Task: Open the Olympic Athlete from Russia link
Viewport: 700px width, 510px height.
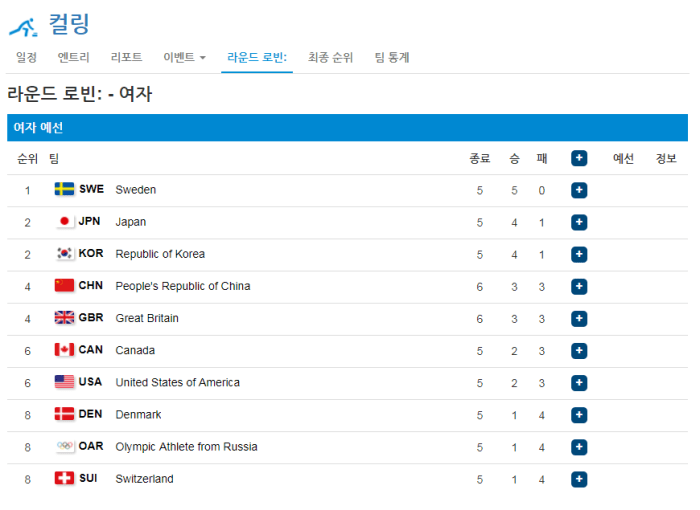Action: tap(186, 447)
